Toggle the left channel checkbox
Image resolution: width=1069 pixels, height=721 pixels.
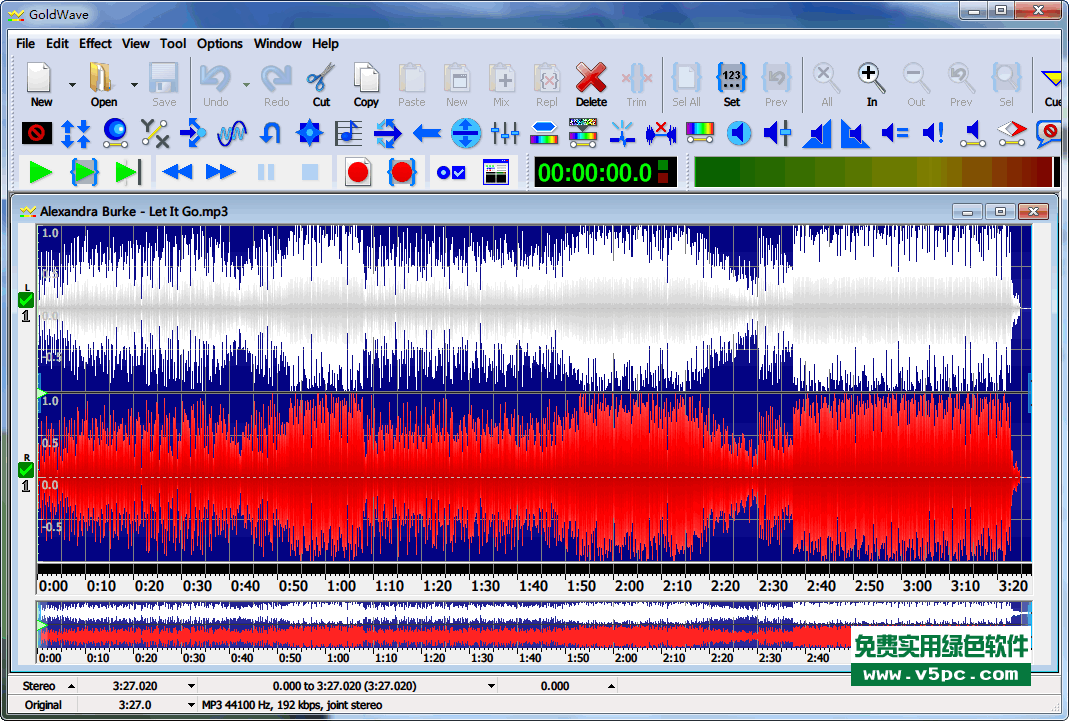point(26,300)
